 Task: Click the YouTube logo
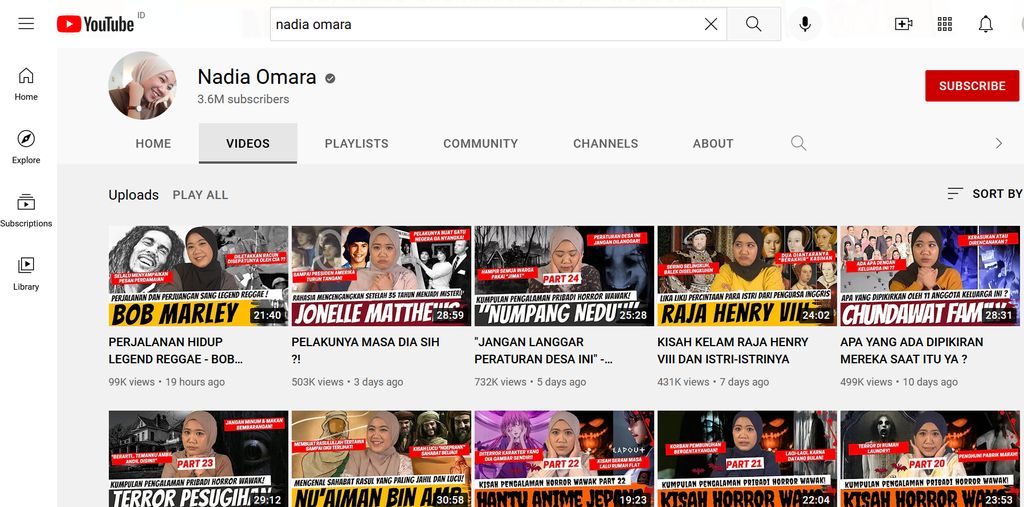point(95,24)
